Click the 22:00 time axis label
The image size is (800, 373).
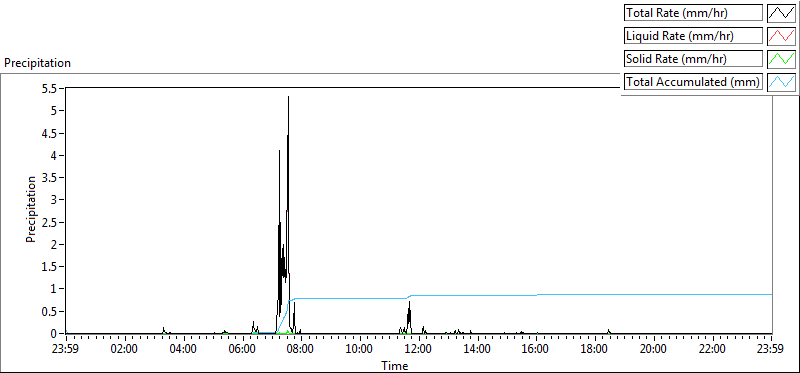tap(713, 350)
